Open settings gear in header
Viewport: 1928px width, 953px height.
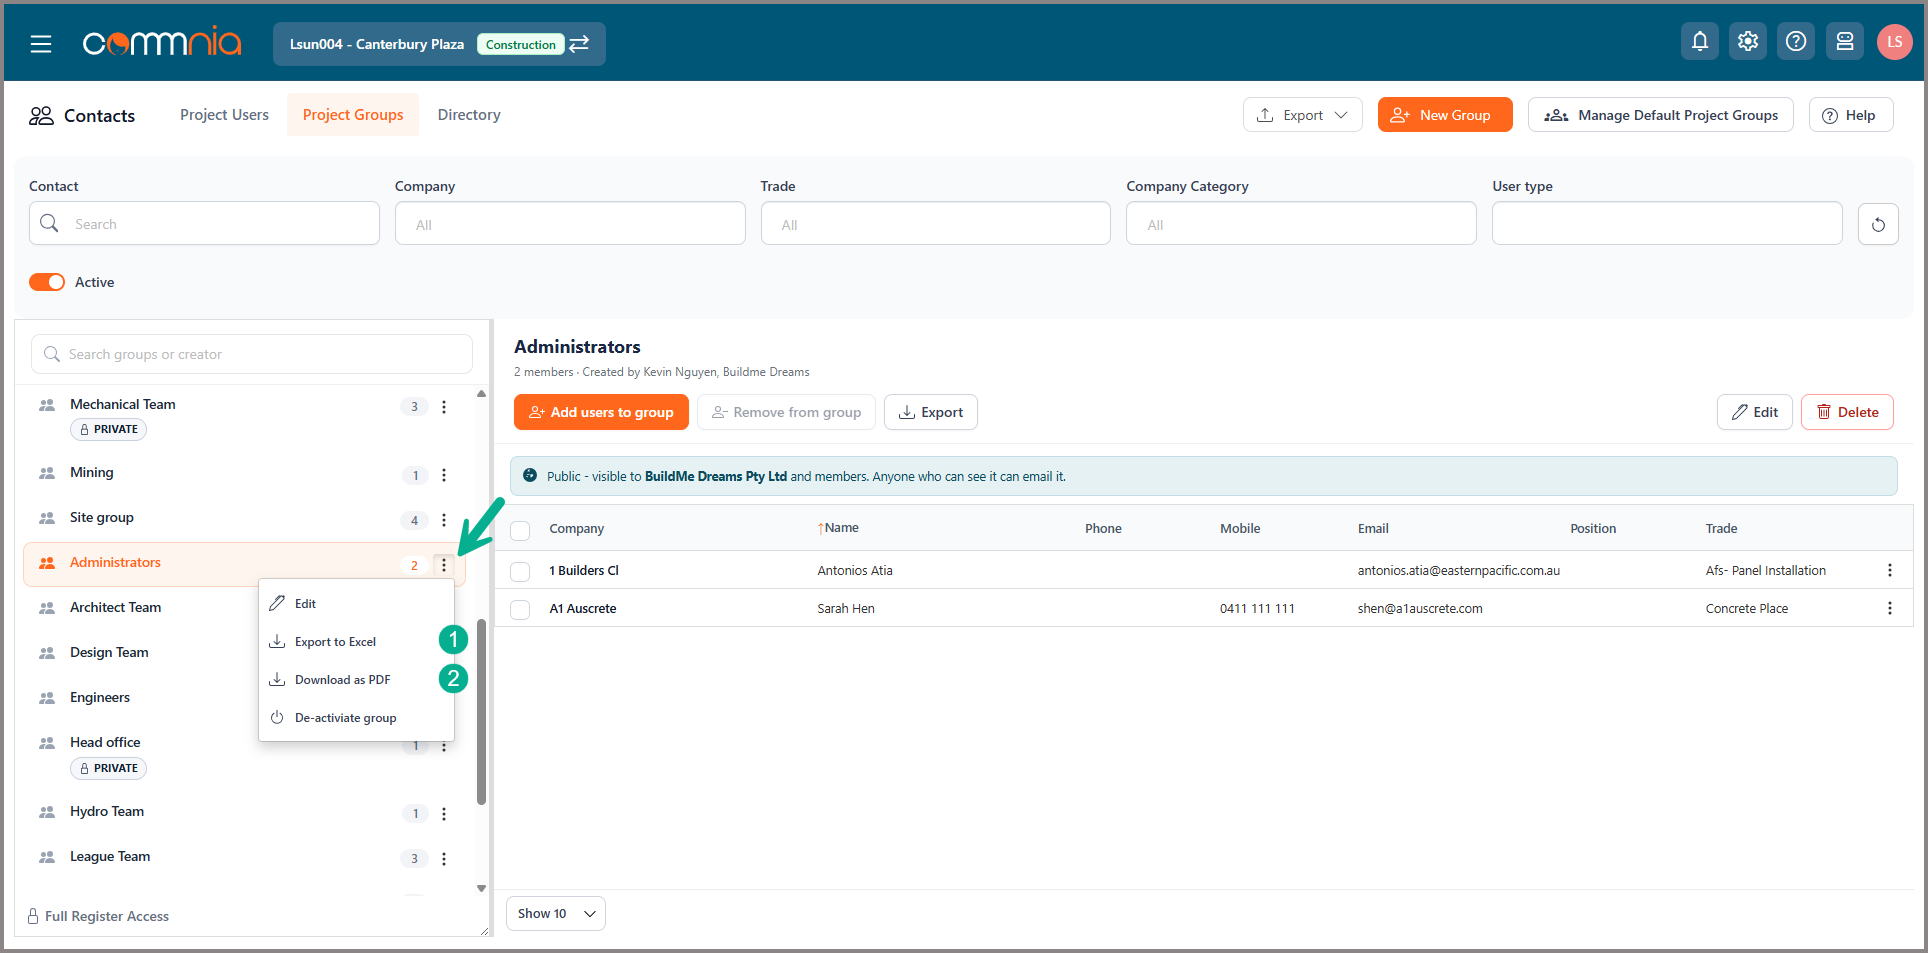pos(1748,41)
